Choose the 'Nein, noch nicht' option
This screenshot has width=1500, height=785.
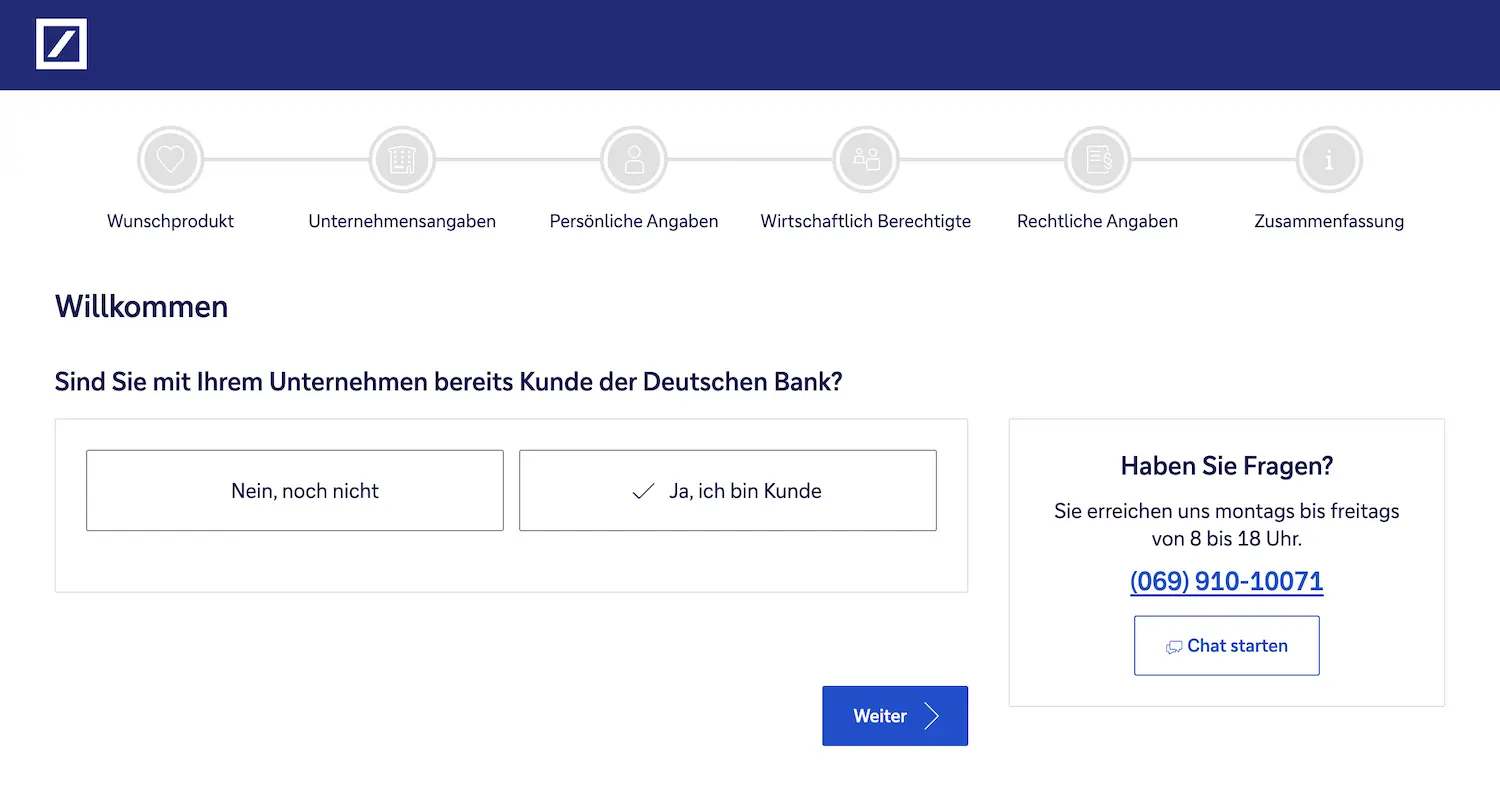coord(295,490)
